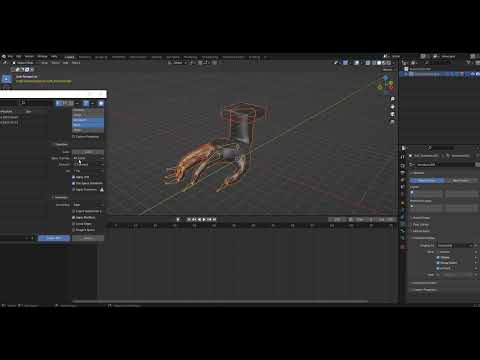Click the Export FBX button
This screenshot has width=480, height=360.
click(x=54, y=238)
